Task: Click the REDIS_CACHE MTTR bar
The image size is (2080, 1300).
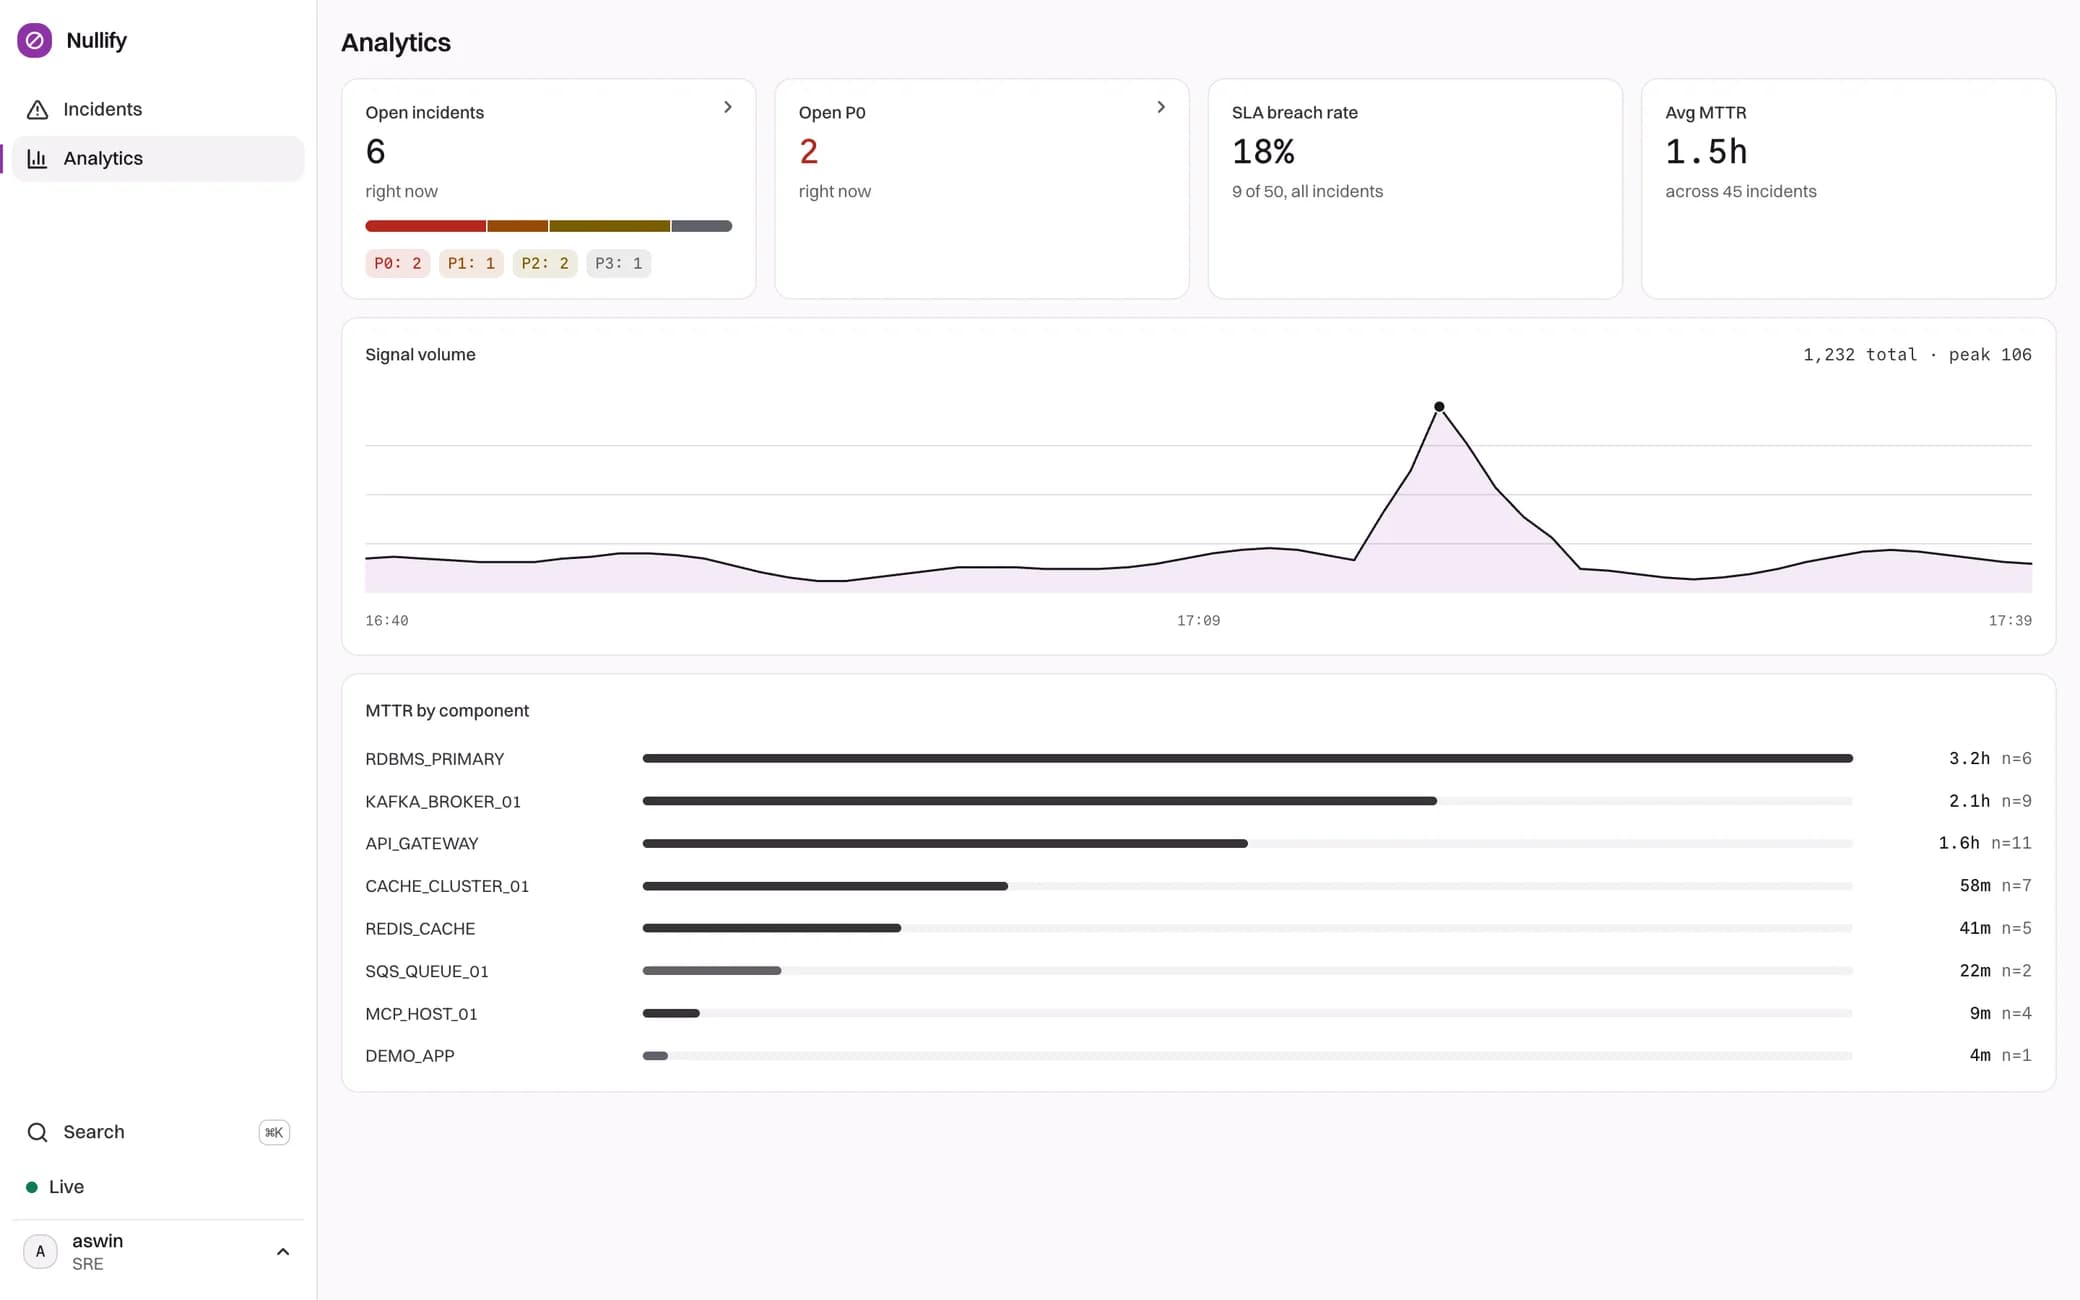Action: click(x=771, y=929)
